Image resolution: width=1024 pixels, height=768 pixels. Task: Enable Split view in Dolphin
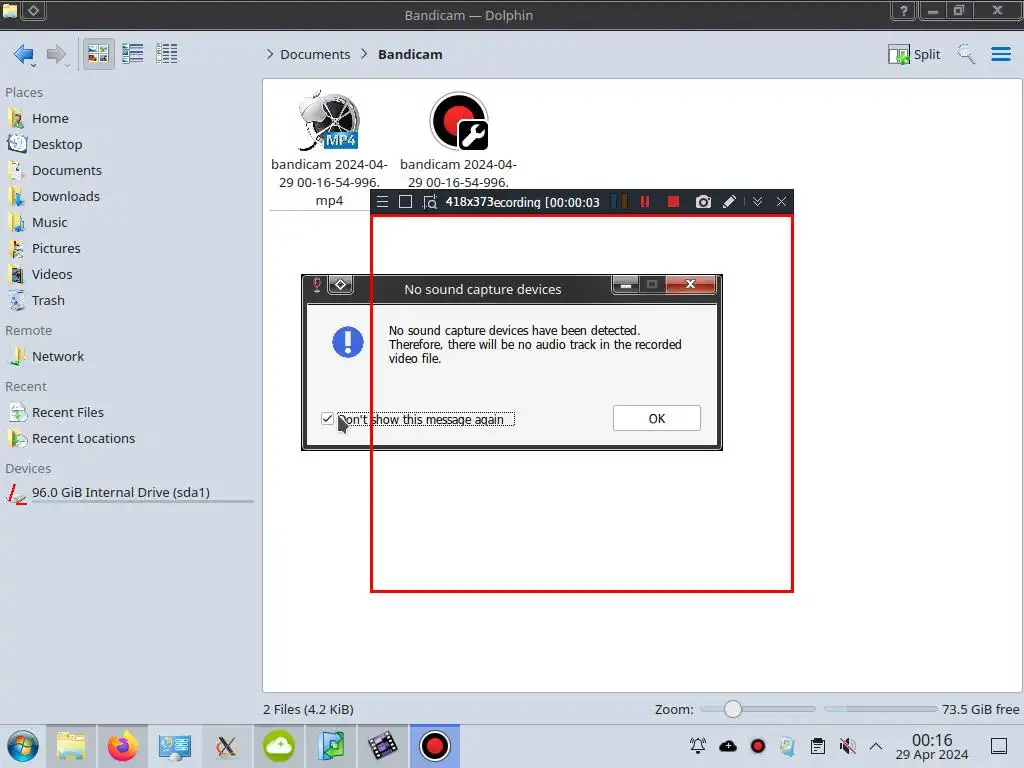(x=914, y=54)
